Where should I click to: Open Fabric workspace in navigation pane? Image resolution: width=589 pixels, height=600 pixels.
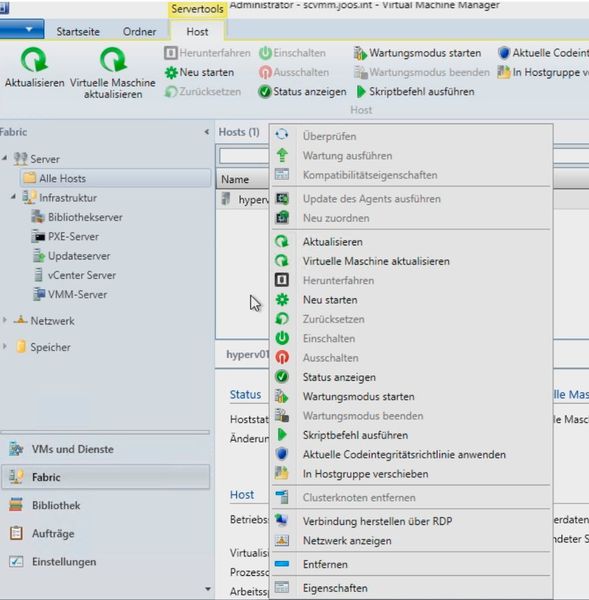(105, 477)
